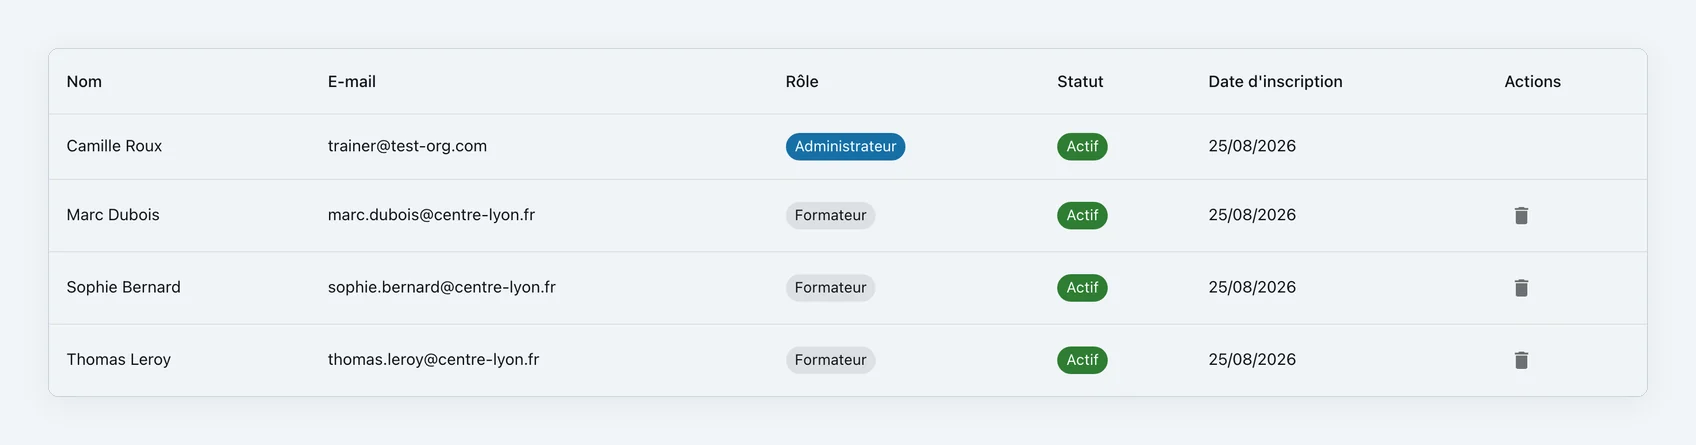Click Thomas Leroy's Actif status badge
The width and height of the screenshot is (1696, 445).
[1082, 360]
